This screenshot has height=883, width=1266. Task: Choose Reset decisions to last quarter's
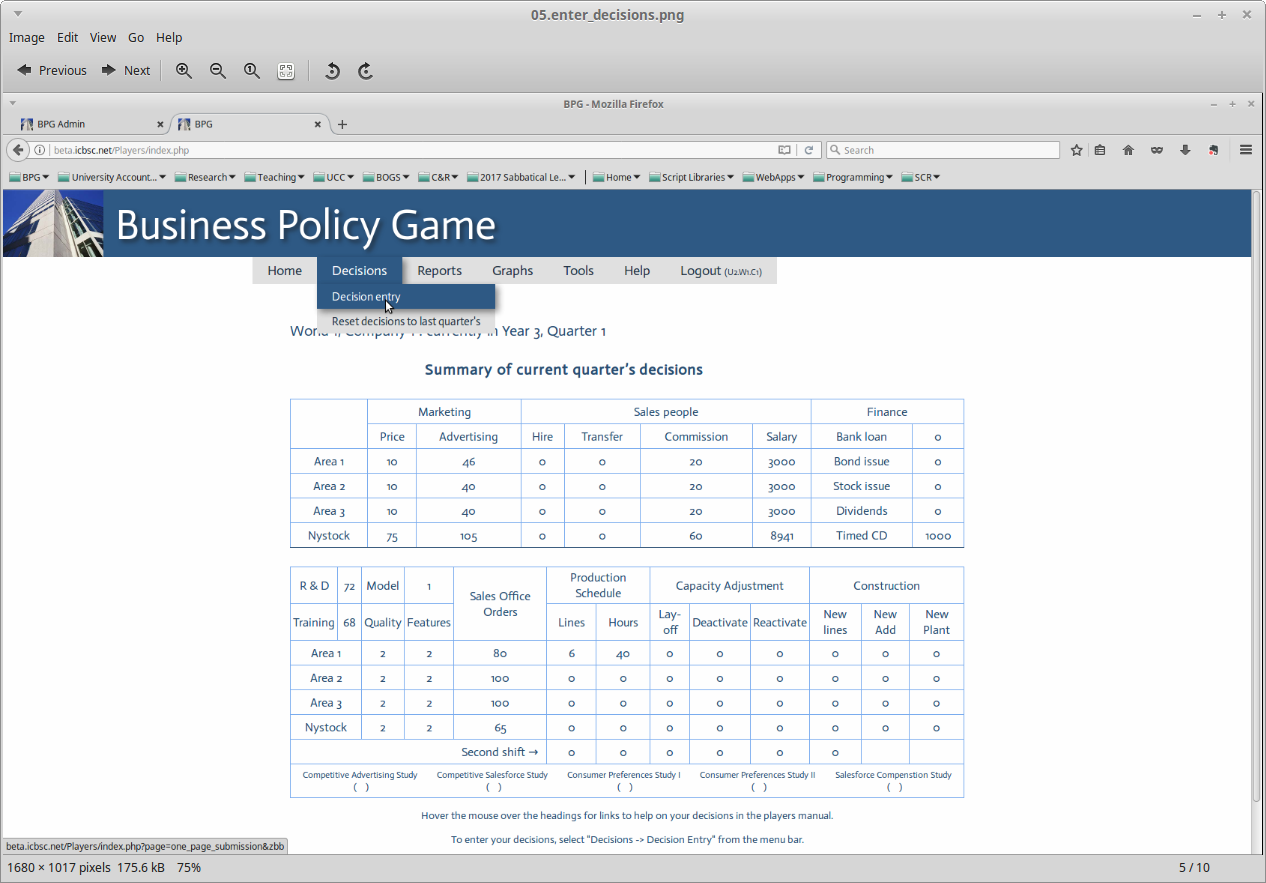pyautogui.click(x=406, y=321)
